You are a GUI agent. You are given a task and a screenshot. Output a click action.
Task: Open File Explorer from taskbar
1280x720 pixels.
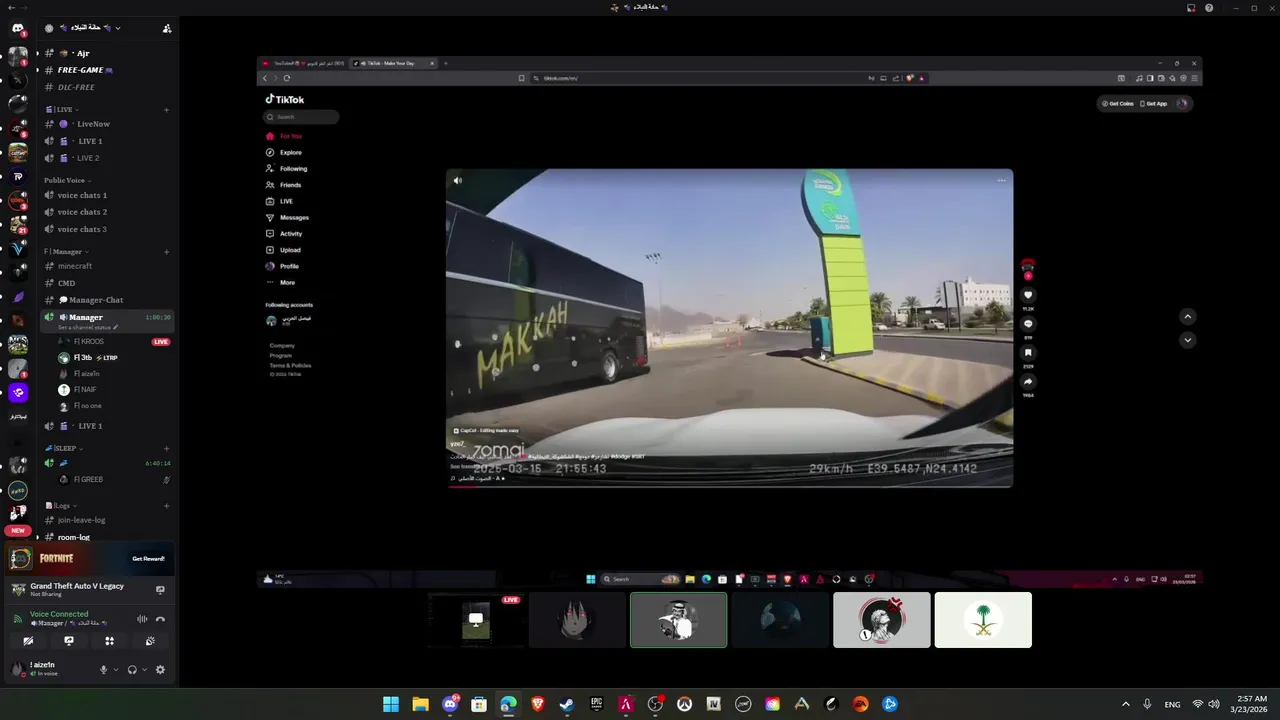[421, 704]
